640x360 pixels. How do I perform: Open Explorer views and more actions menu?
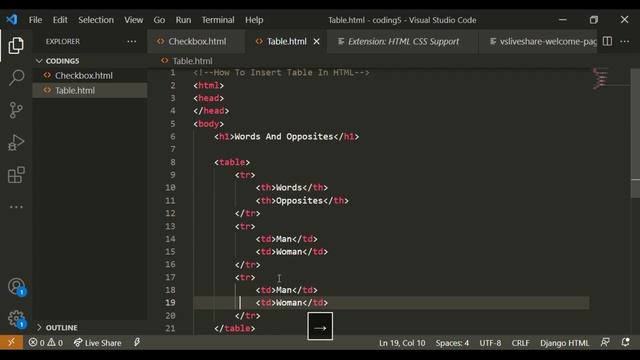[x=131, y=41]
